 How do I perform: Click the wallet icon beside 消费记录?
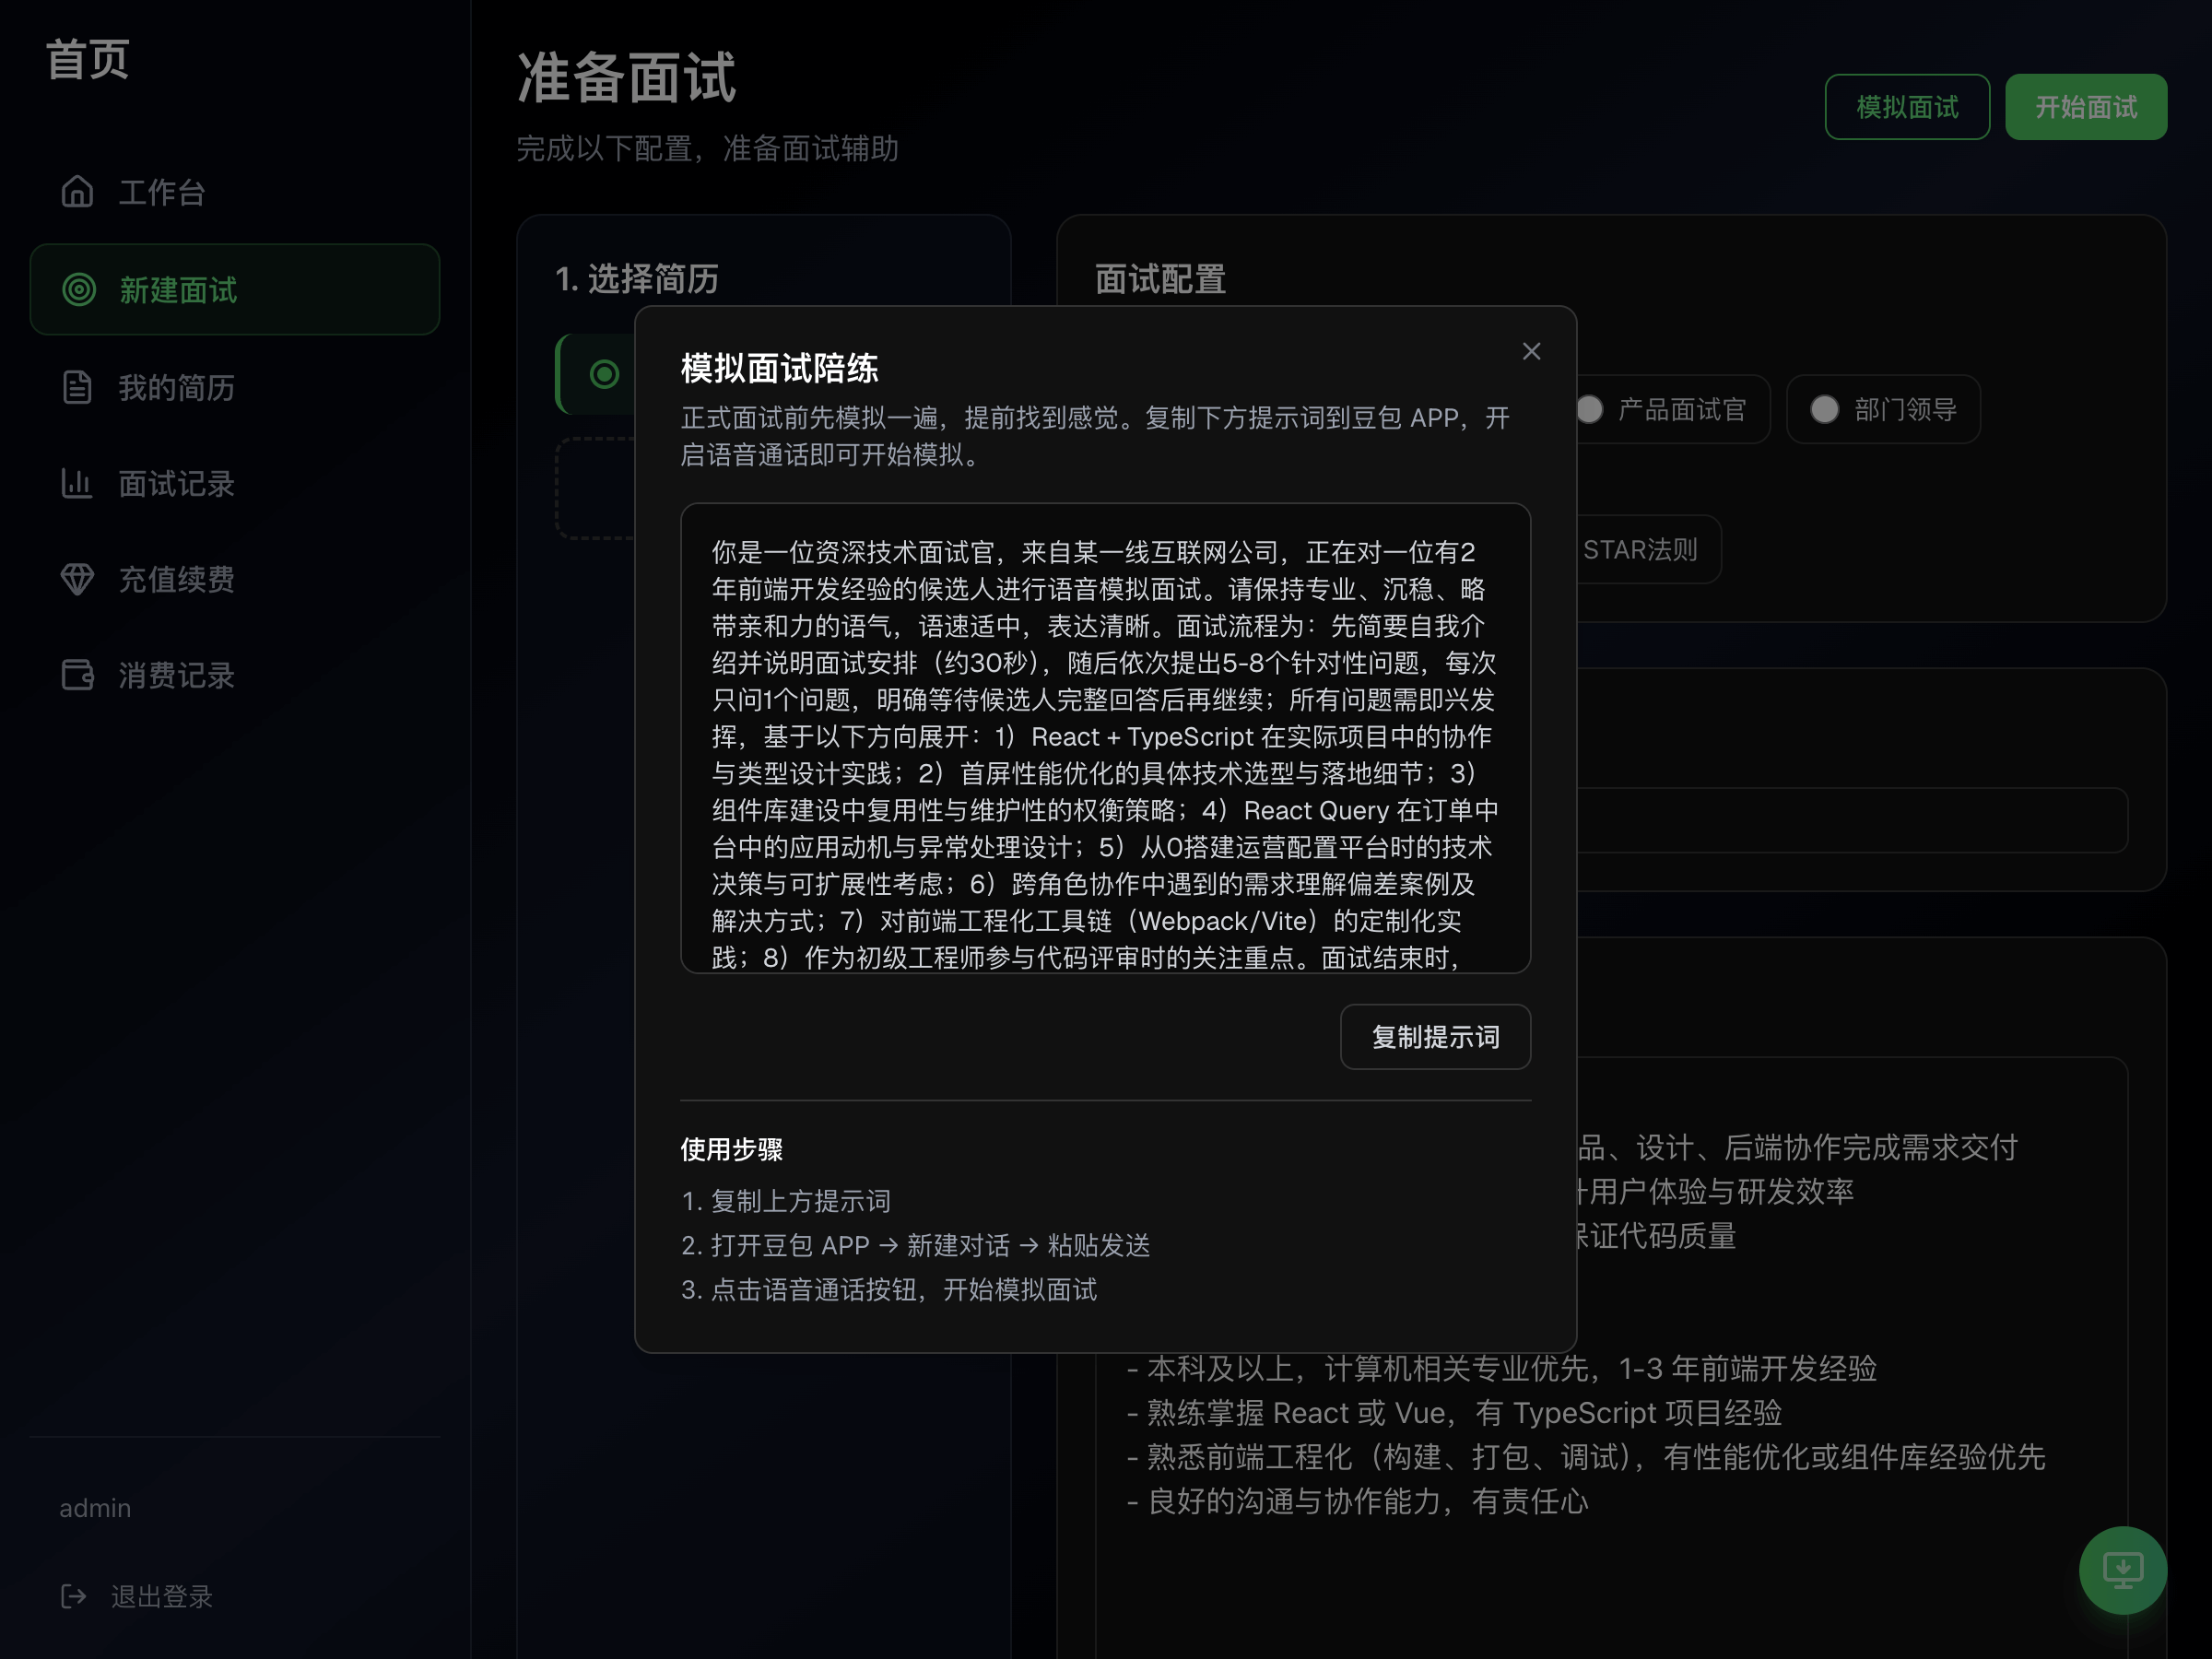pos(77,675)
